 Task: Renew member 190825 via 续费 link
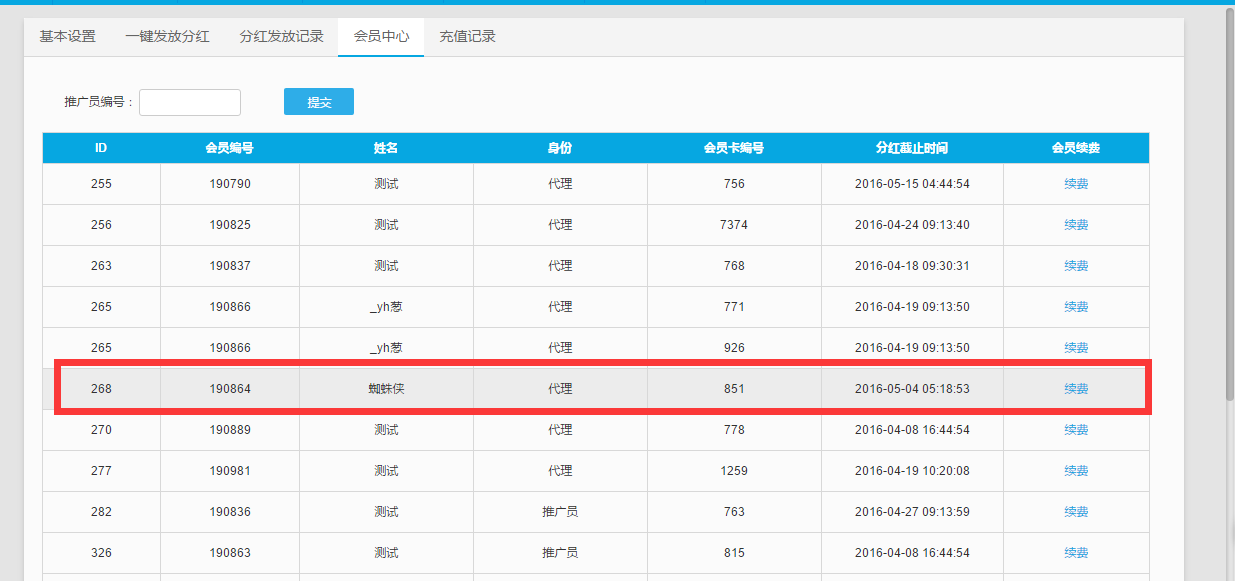1076,225
